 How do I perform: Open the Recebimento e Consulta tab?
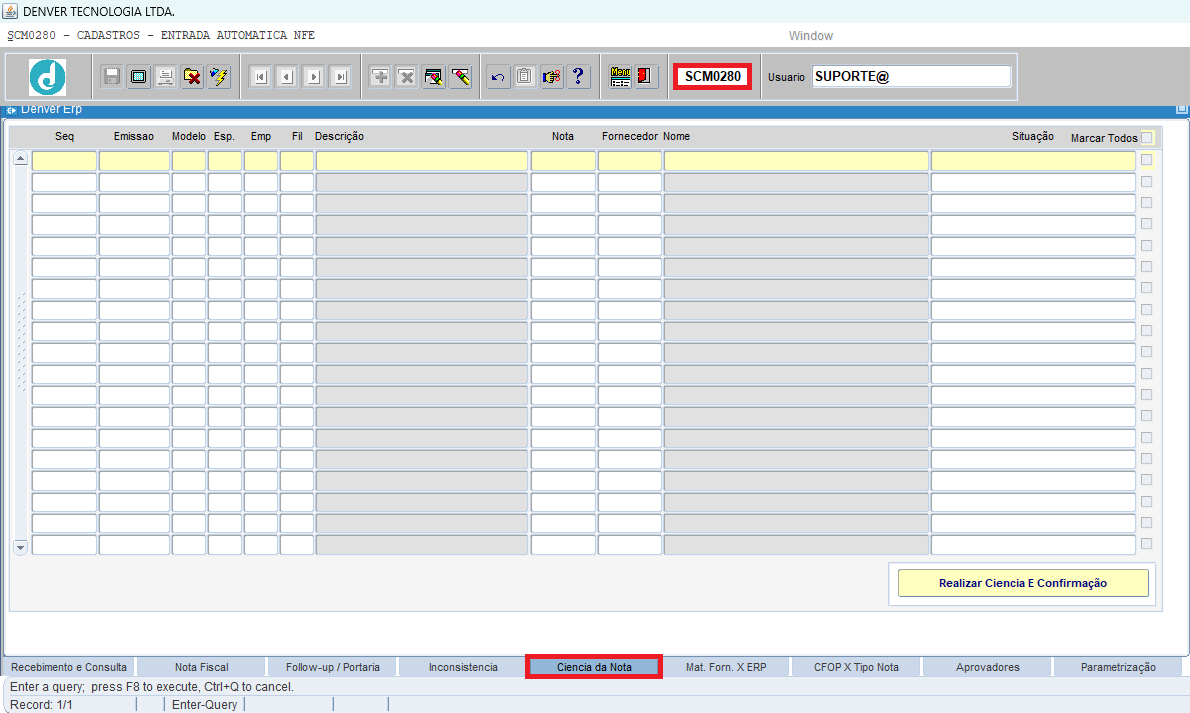(69, 667)
